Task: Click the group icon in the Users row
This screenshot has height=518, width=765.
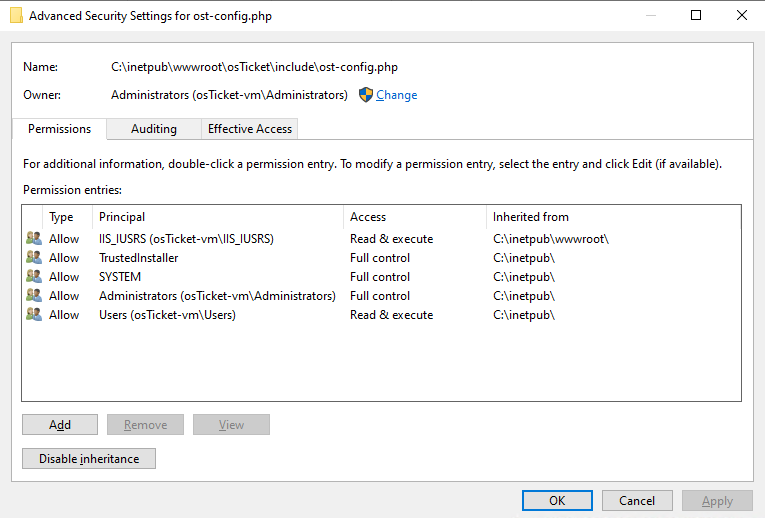Action: point(34,315)
